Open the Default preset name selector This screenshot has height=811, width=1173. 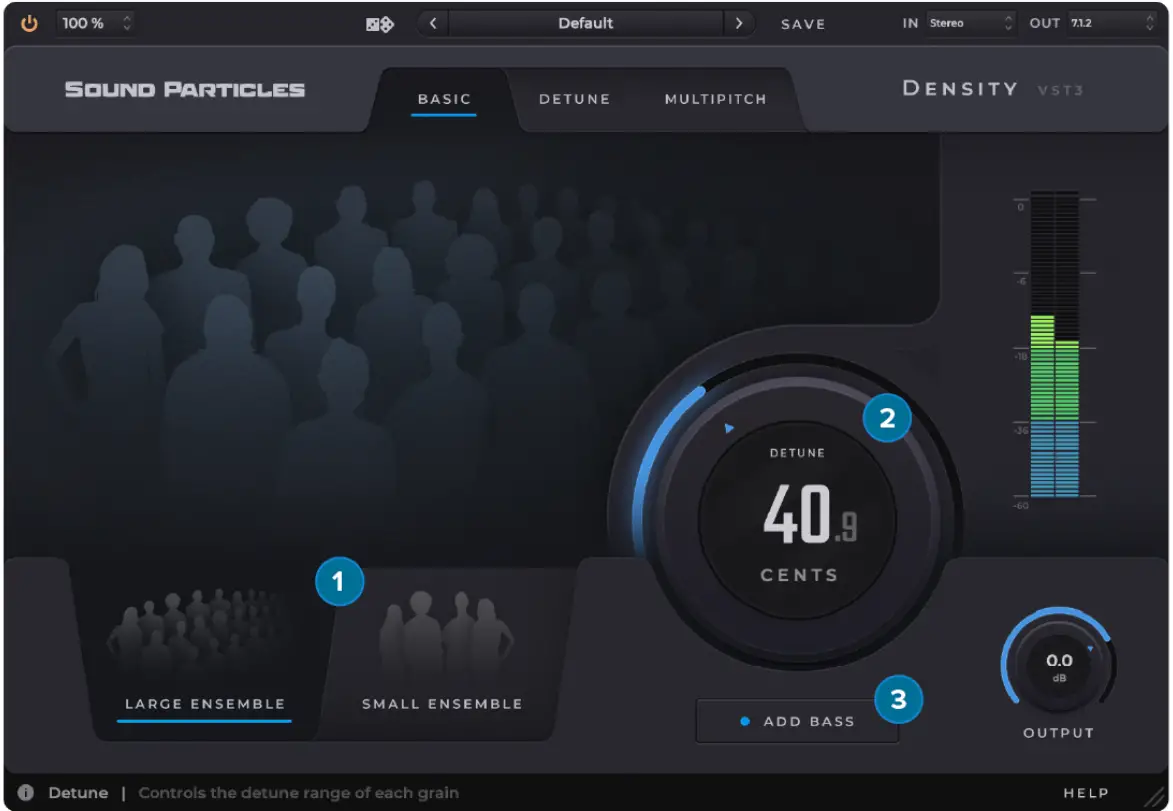click(586, 23)
